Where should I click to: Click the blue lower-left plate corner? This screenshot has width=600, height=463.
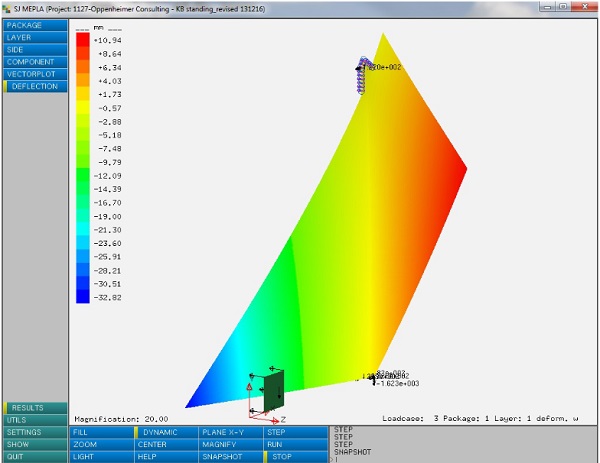pyautogui.click(x=188, y=406)
